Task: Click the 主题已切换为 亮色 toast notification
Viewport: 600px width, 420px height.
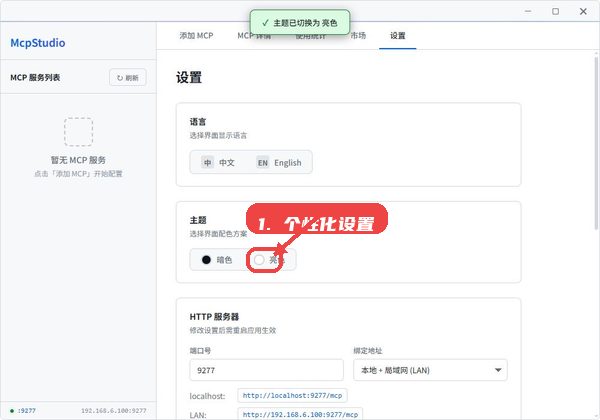Action: click(300, 23)
